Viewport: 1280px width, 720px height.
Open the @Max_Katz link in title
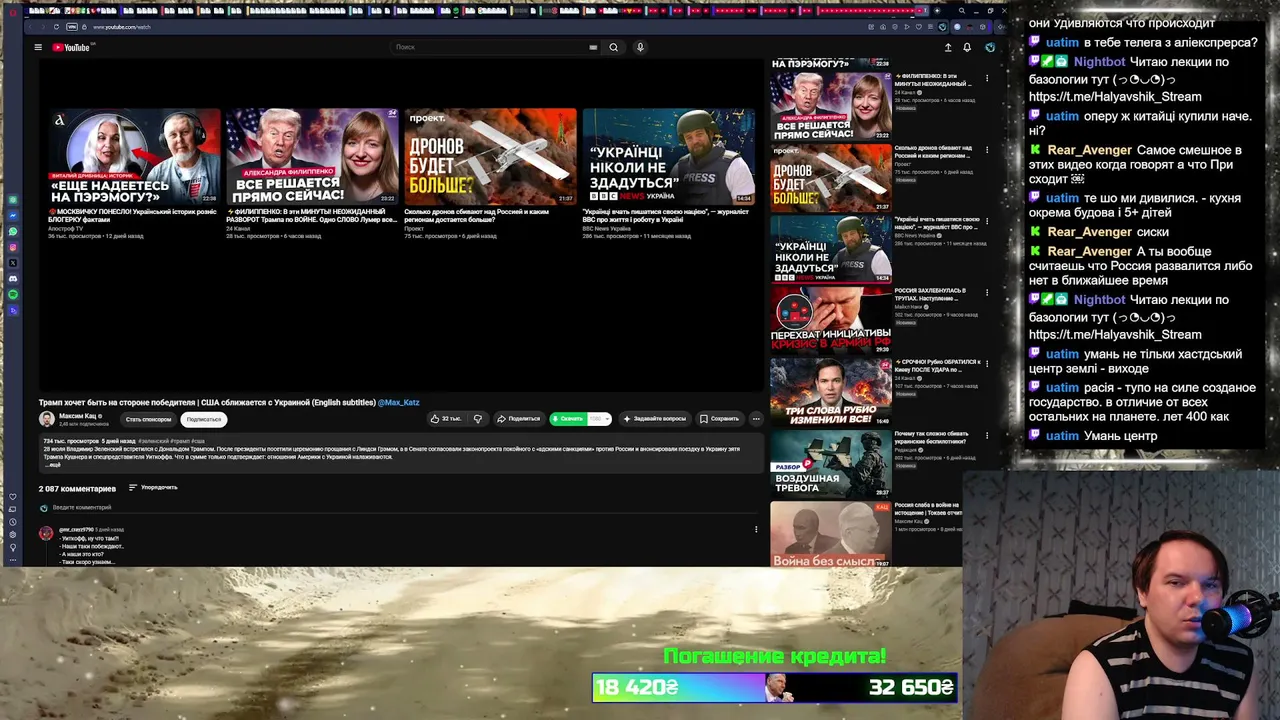coord(399,403)
